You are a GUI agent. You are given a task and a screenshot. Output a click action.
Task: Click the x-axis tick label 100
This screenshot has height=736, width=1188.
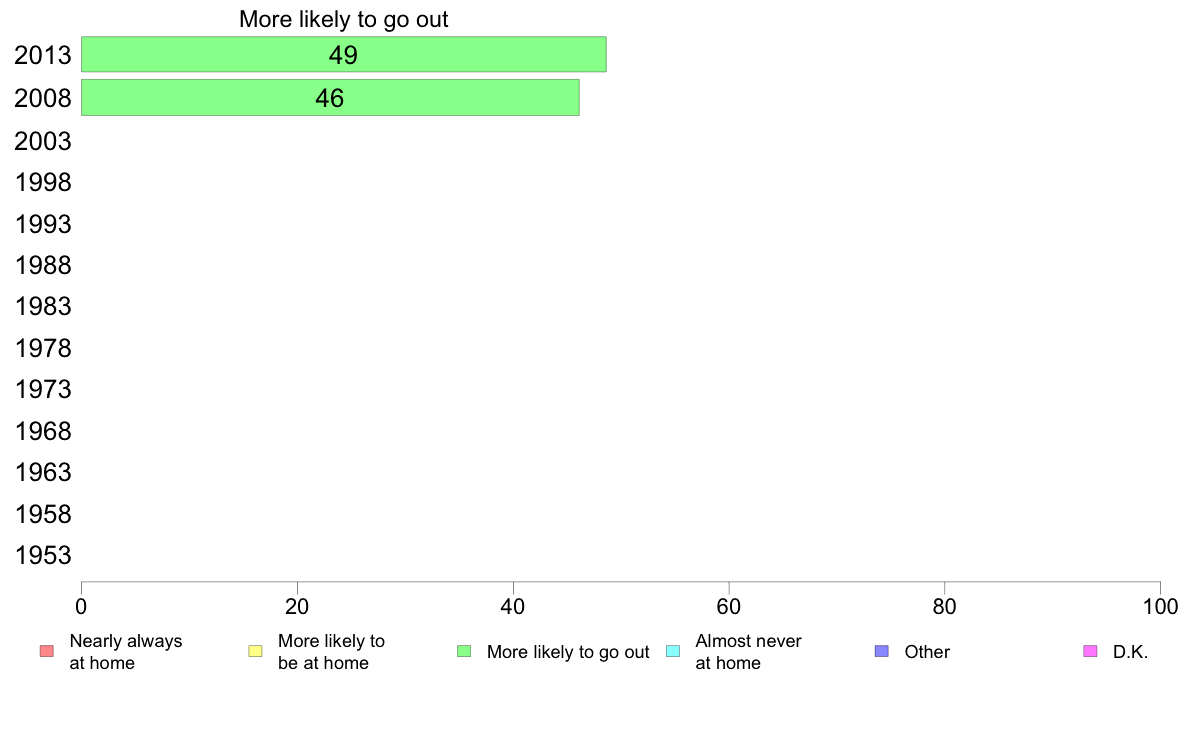(x=1160, y=606)
